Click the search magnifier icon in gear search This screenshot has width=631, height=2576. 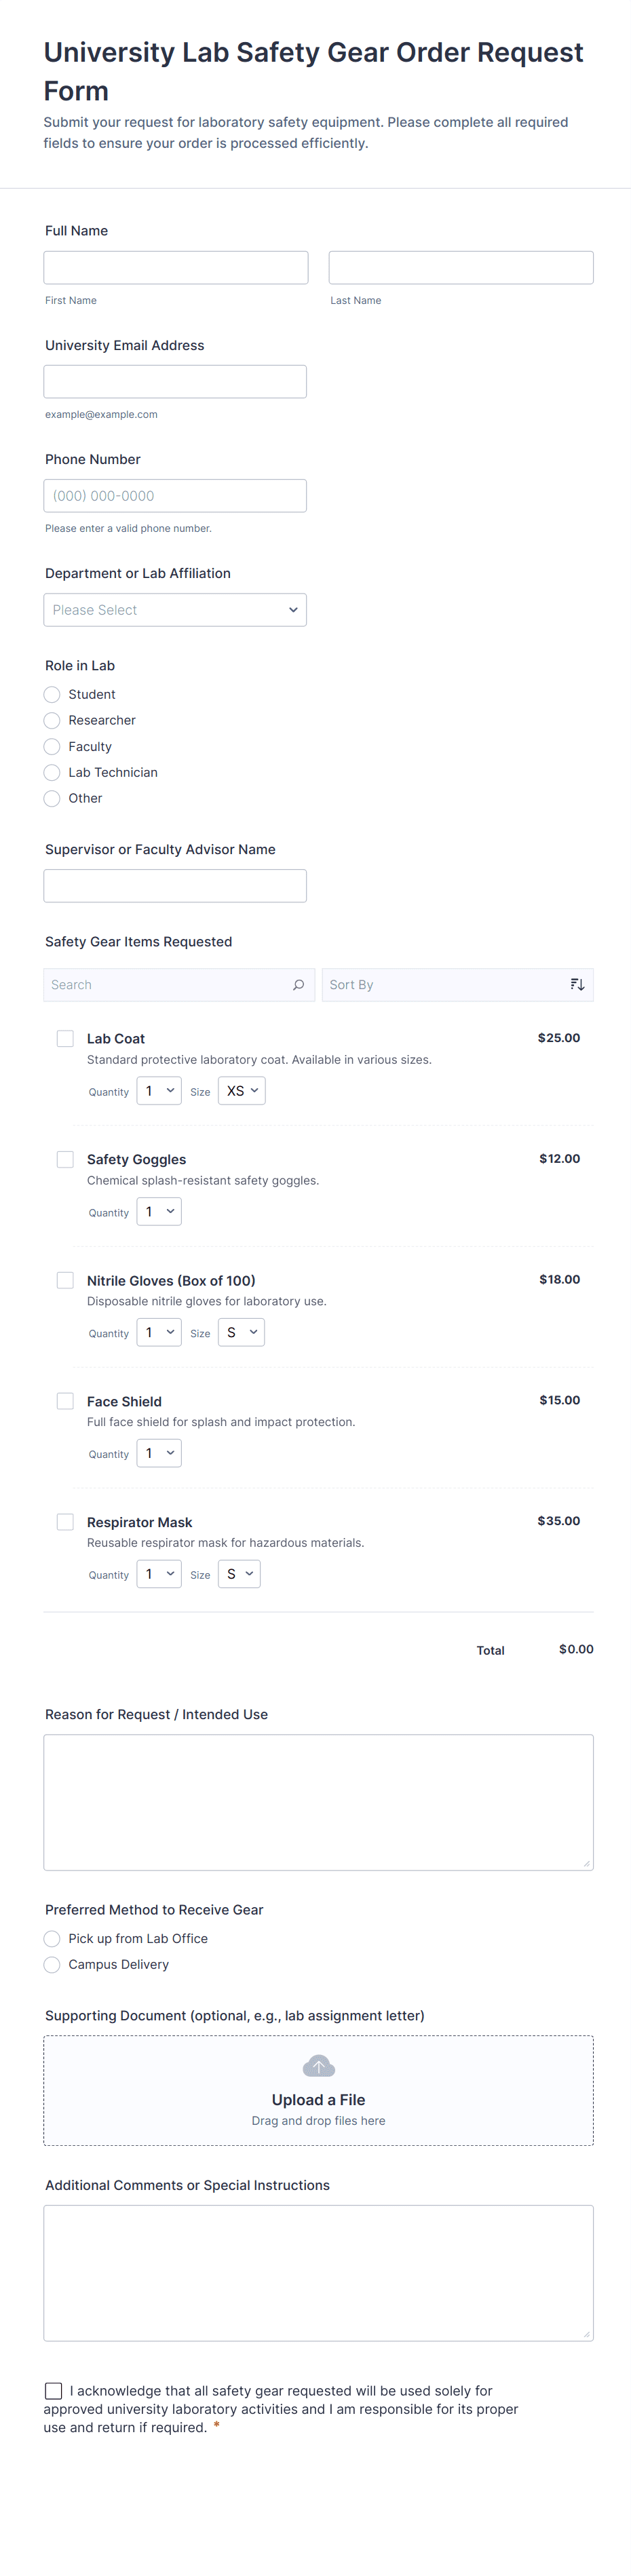298,985
